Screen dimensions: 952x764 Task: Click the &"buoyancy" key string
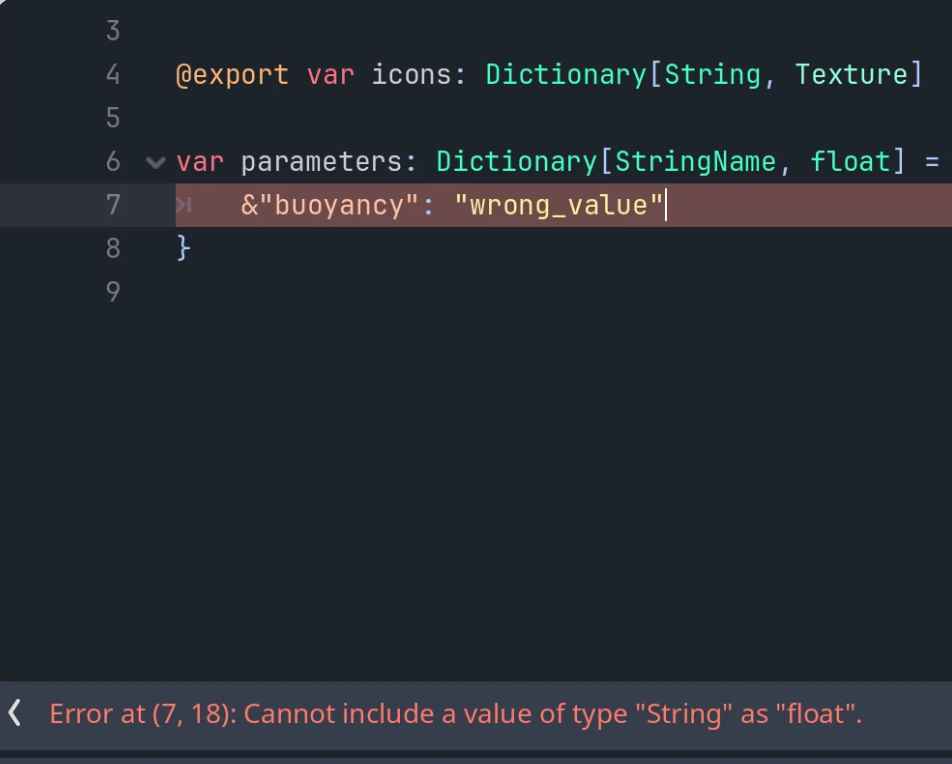tap(330, 205)
